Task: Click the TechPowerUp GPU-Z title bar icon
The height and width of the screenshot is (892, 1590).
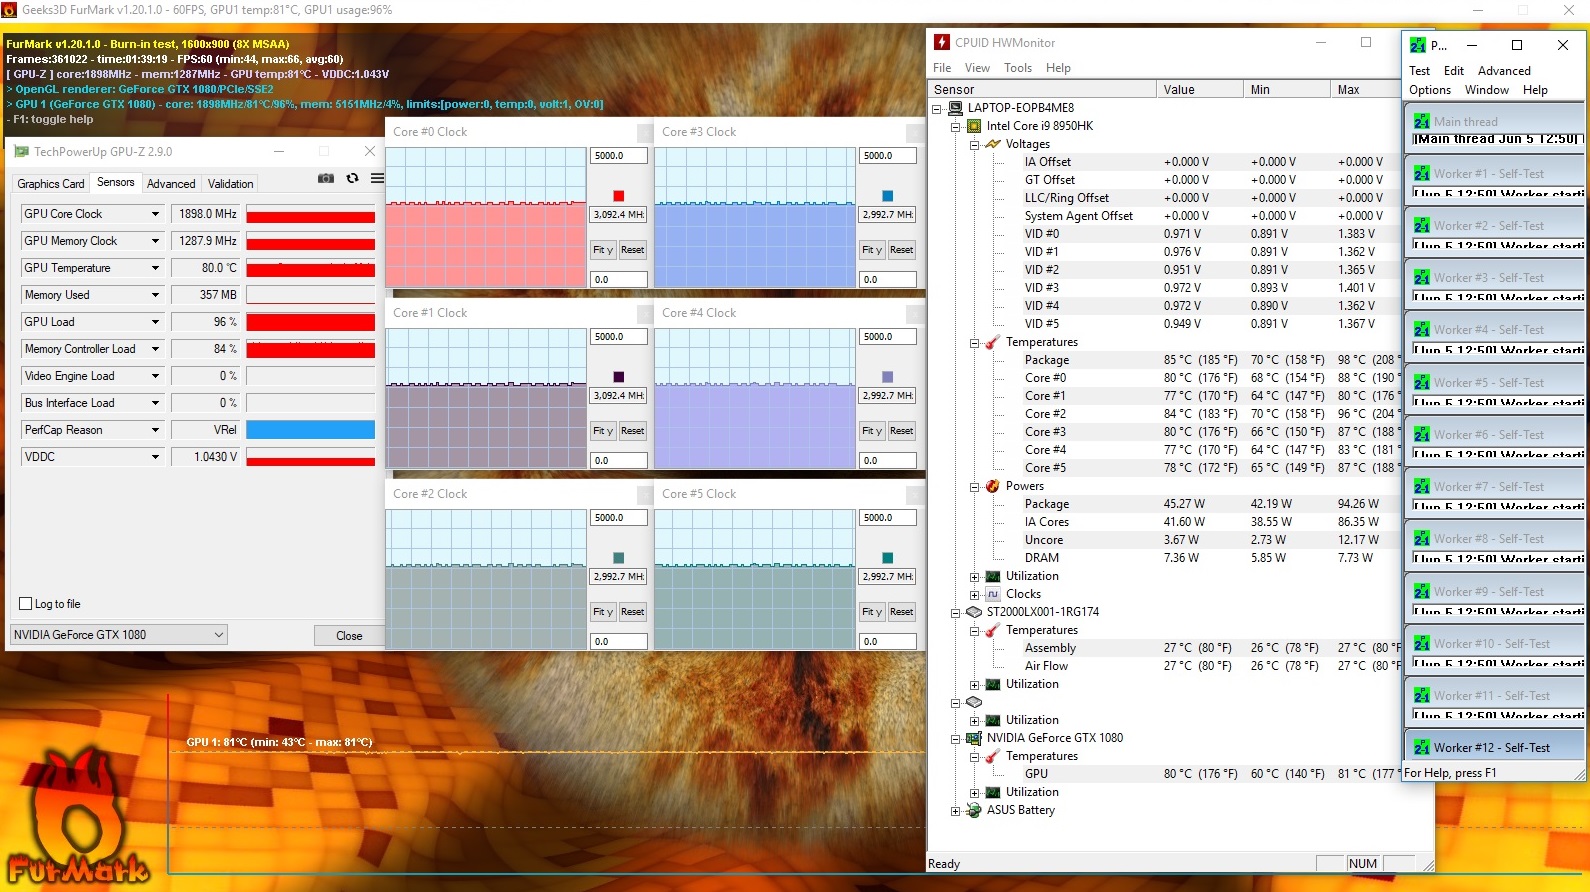Action: (21, 152)
